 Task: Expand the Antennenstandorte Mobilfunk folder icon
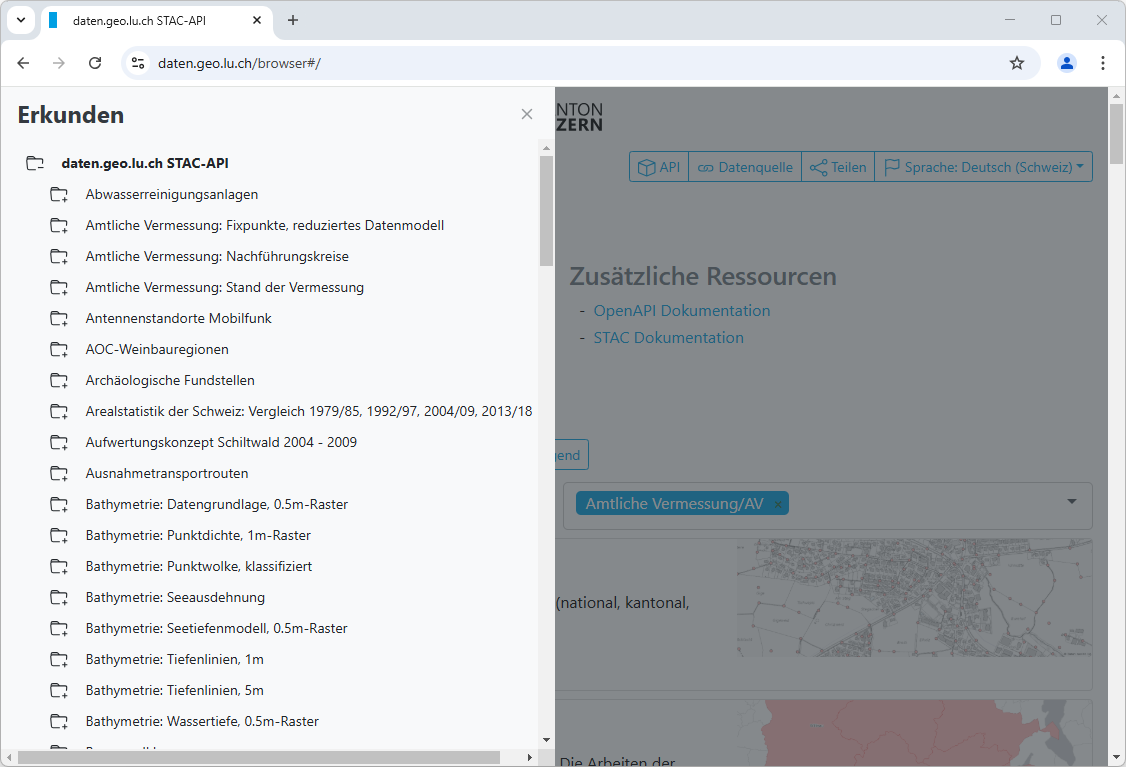click(59, 319)
